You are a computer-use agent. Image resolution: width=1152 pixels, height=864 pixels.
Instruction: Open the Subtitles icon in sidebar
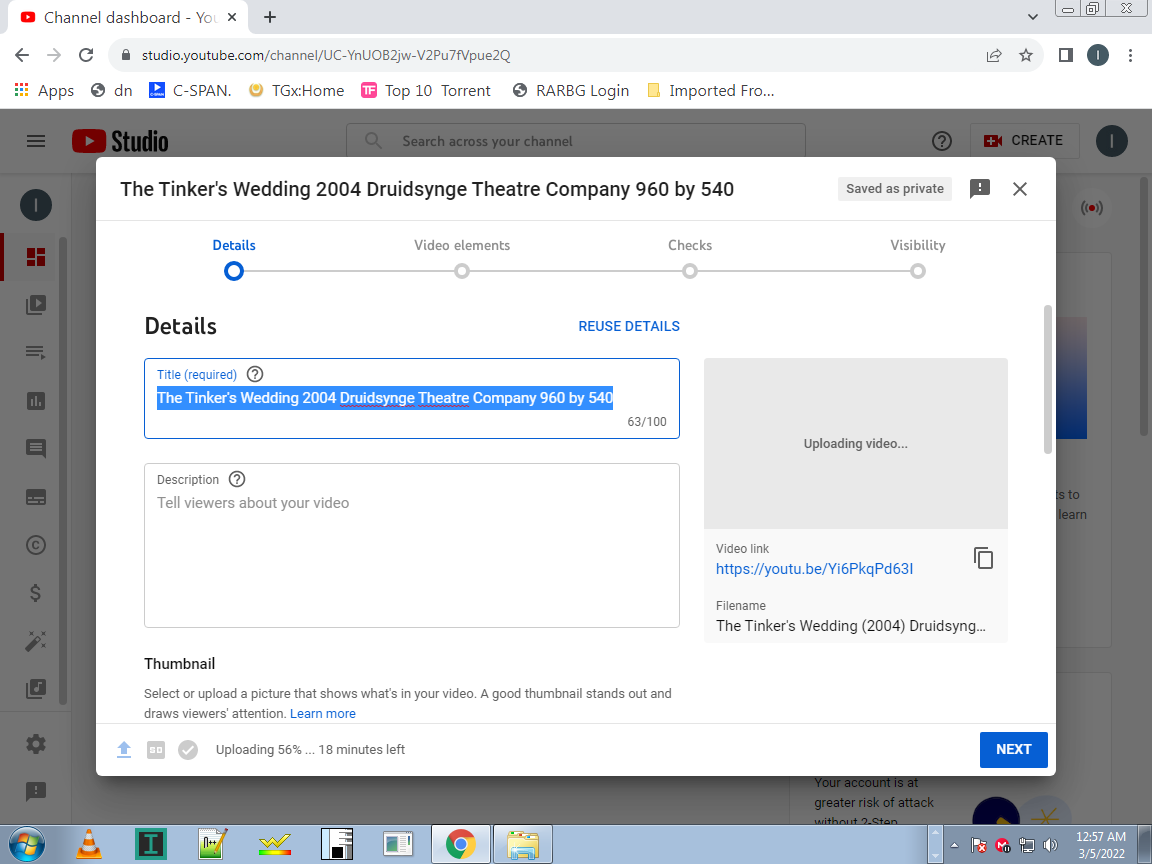click(35, 497)
